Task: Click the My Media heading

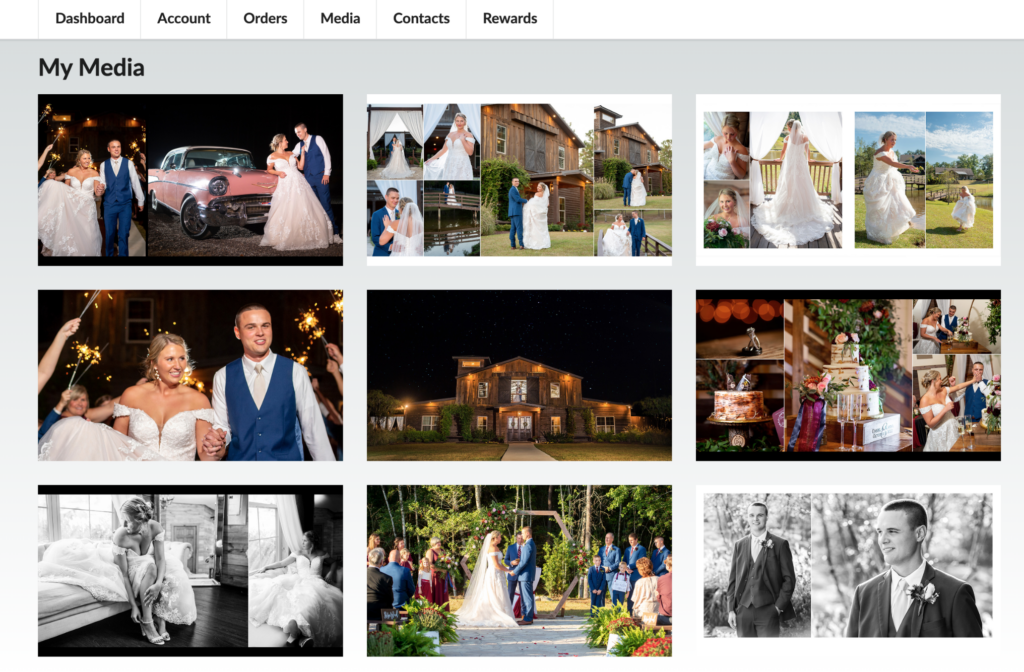Action: pos(91,67)
